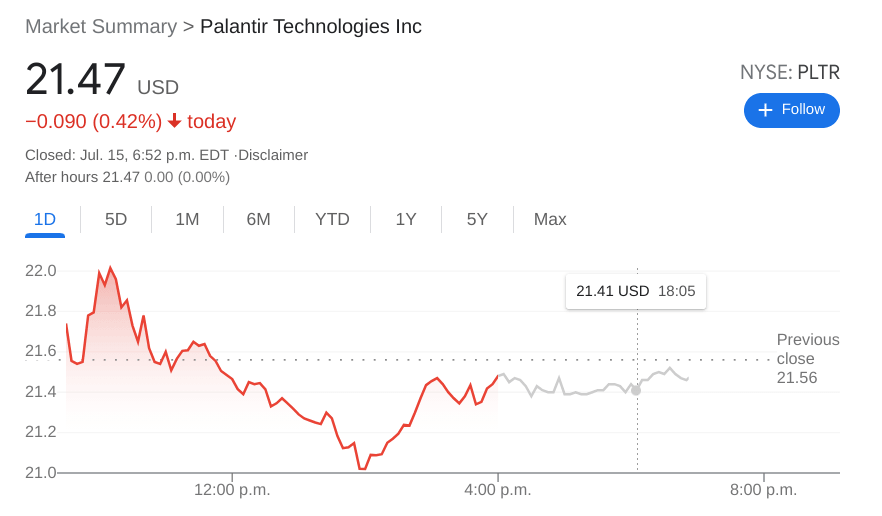
Task: Select the YTD range tab
Action: [x=332, y=219]
